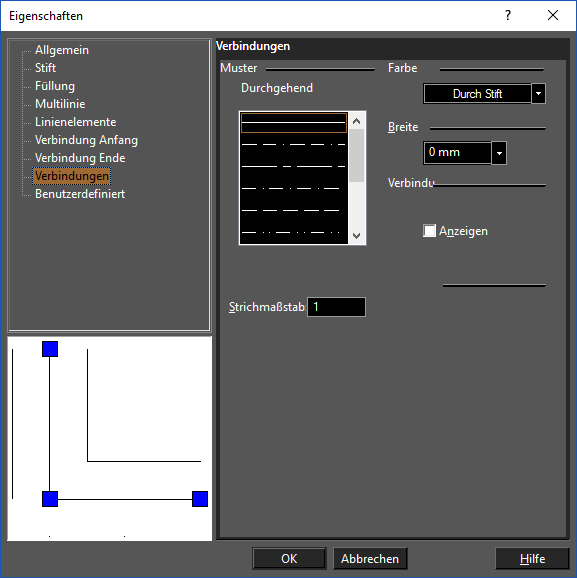Click the pattern list scroll up arrow
This screenshot has width=577, height=578.
tap(356, 121)
